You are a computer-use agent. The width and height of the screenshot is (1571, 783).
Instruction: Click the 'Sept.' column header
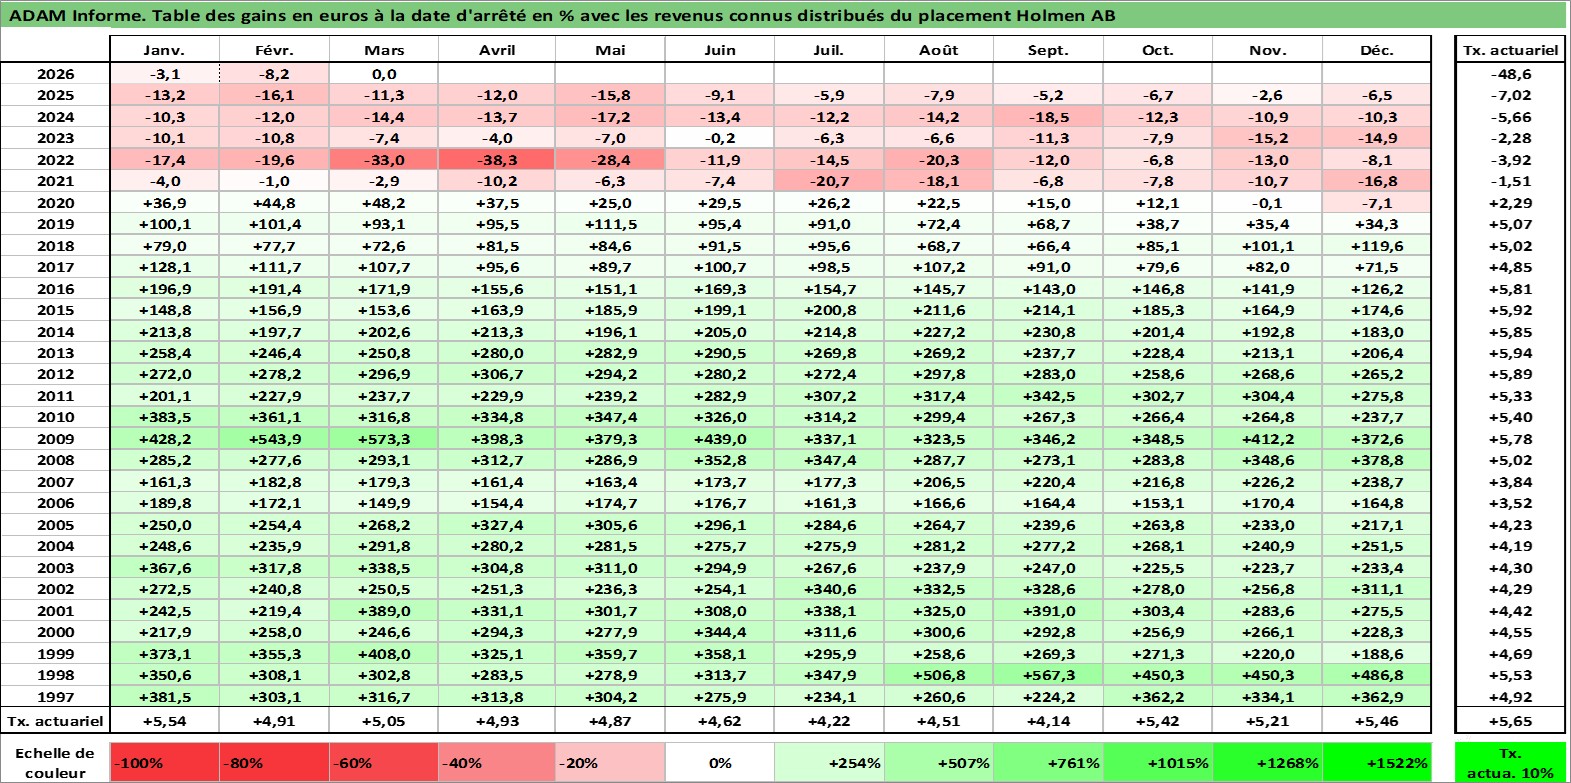coord(1048,50)
